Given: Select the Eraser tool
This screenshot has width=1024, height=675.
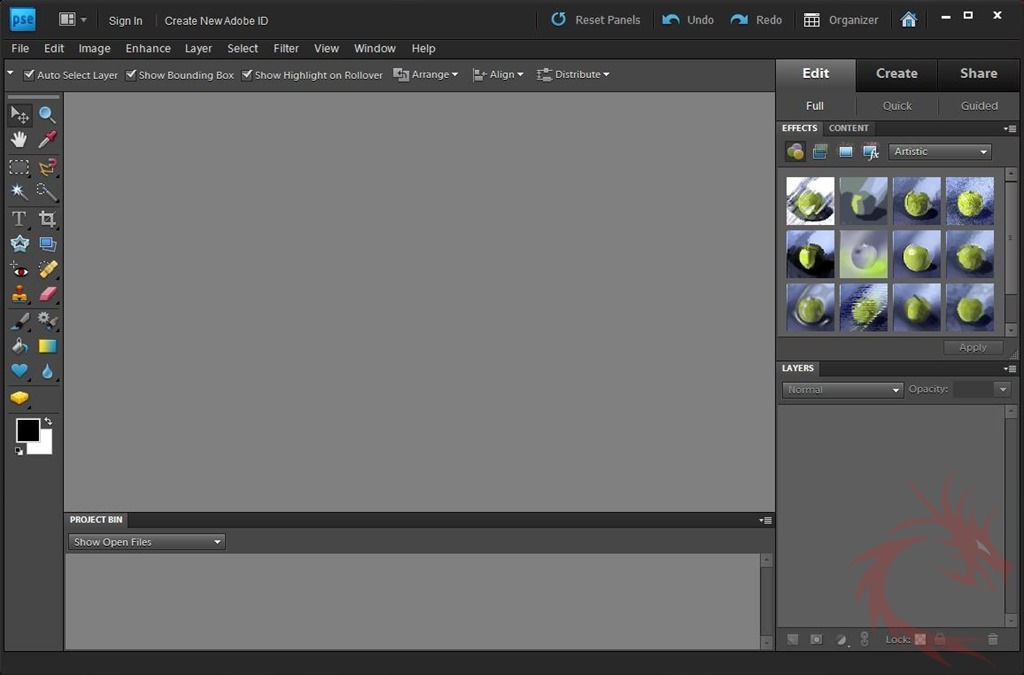Looking at the screenshot, I should click(x=47, y=295).
